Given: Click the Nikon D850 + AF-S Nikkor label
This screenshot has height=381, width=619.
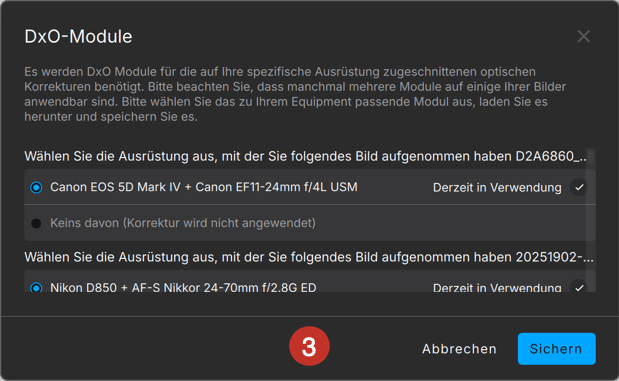Looking at the screenshot, I should [183, 287].
